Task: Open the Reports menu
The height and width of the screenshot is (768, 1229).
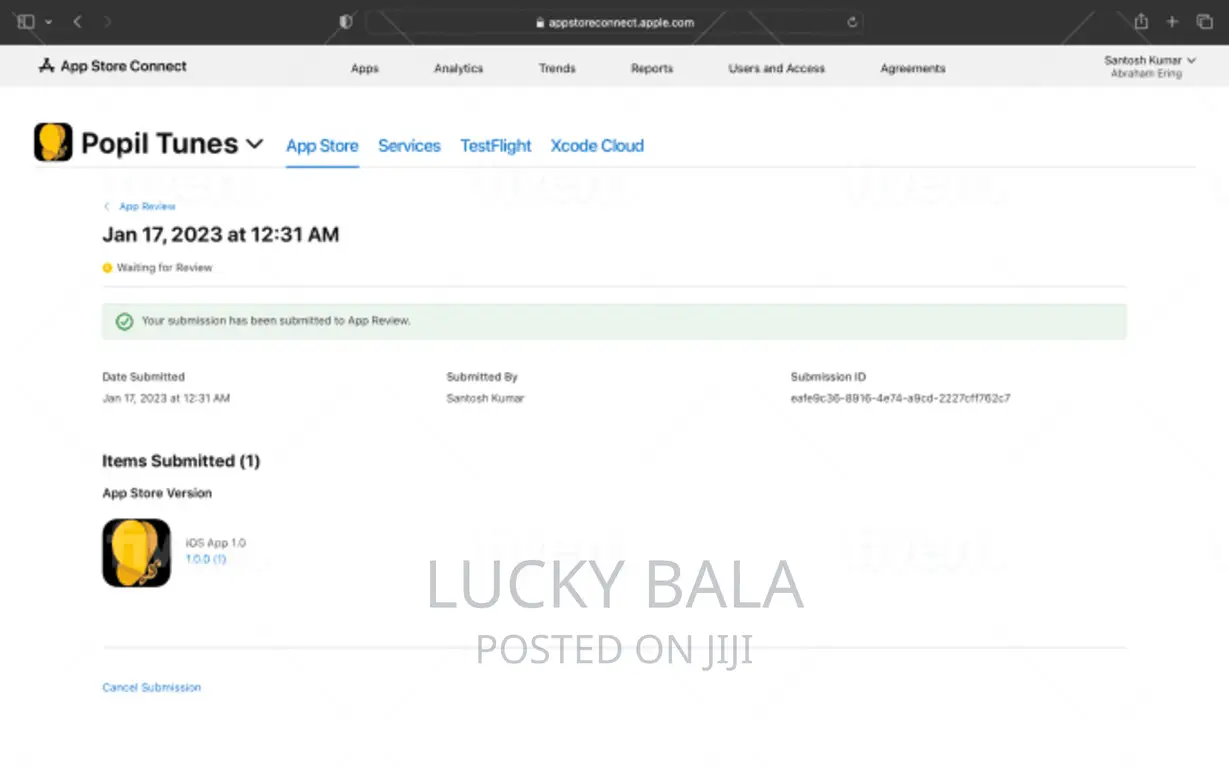Action: pos(652,69)
